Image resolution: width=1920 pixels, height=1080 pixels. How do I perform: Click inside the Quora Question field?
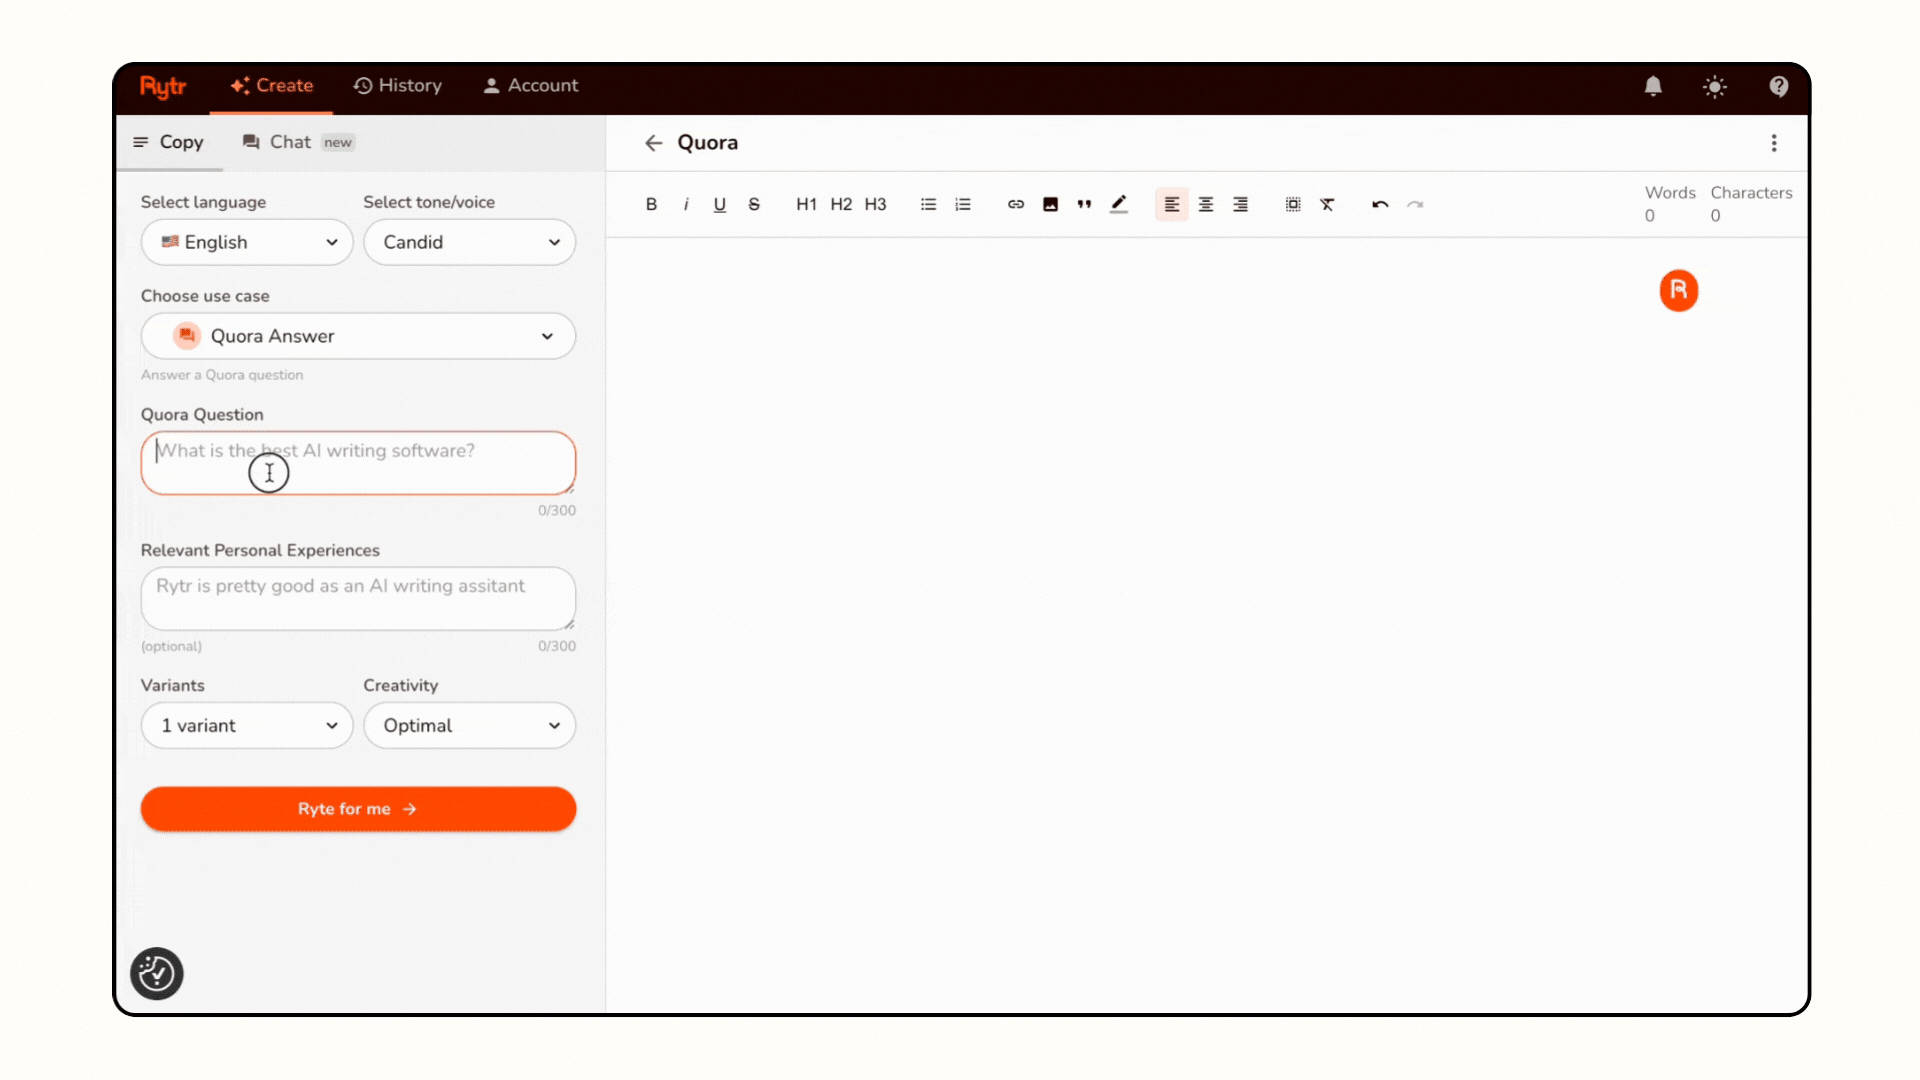[358, 463]
